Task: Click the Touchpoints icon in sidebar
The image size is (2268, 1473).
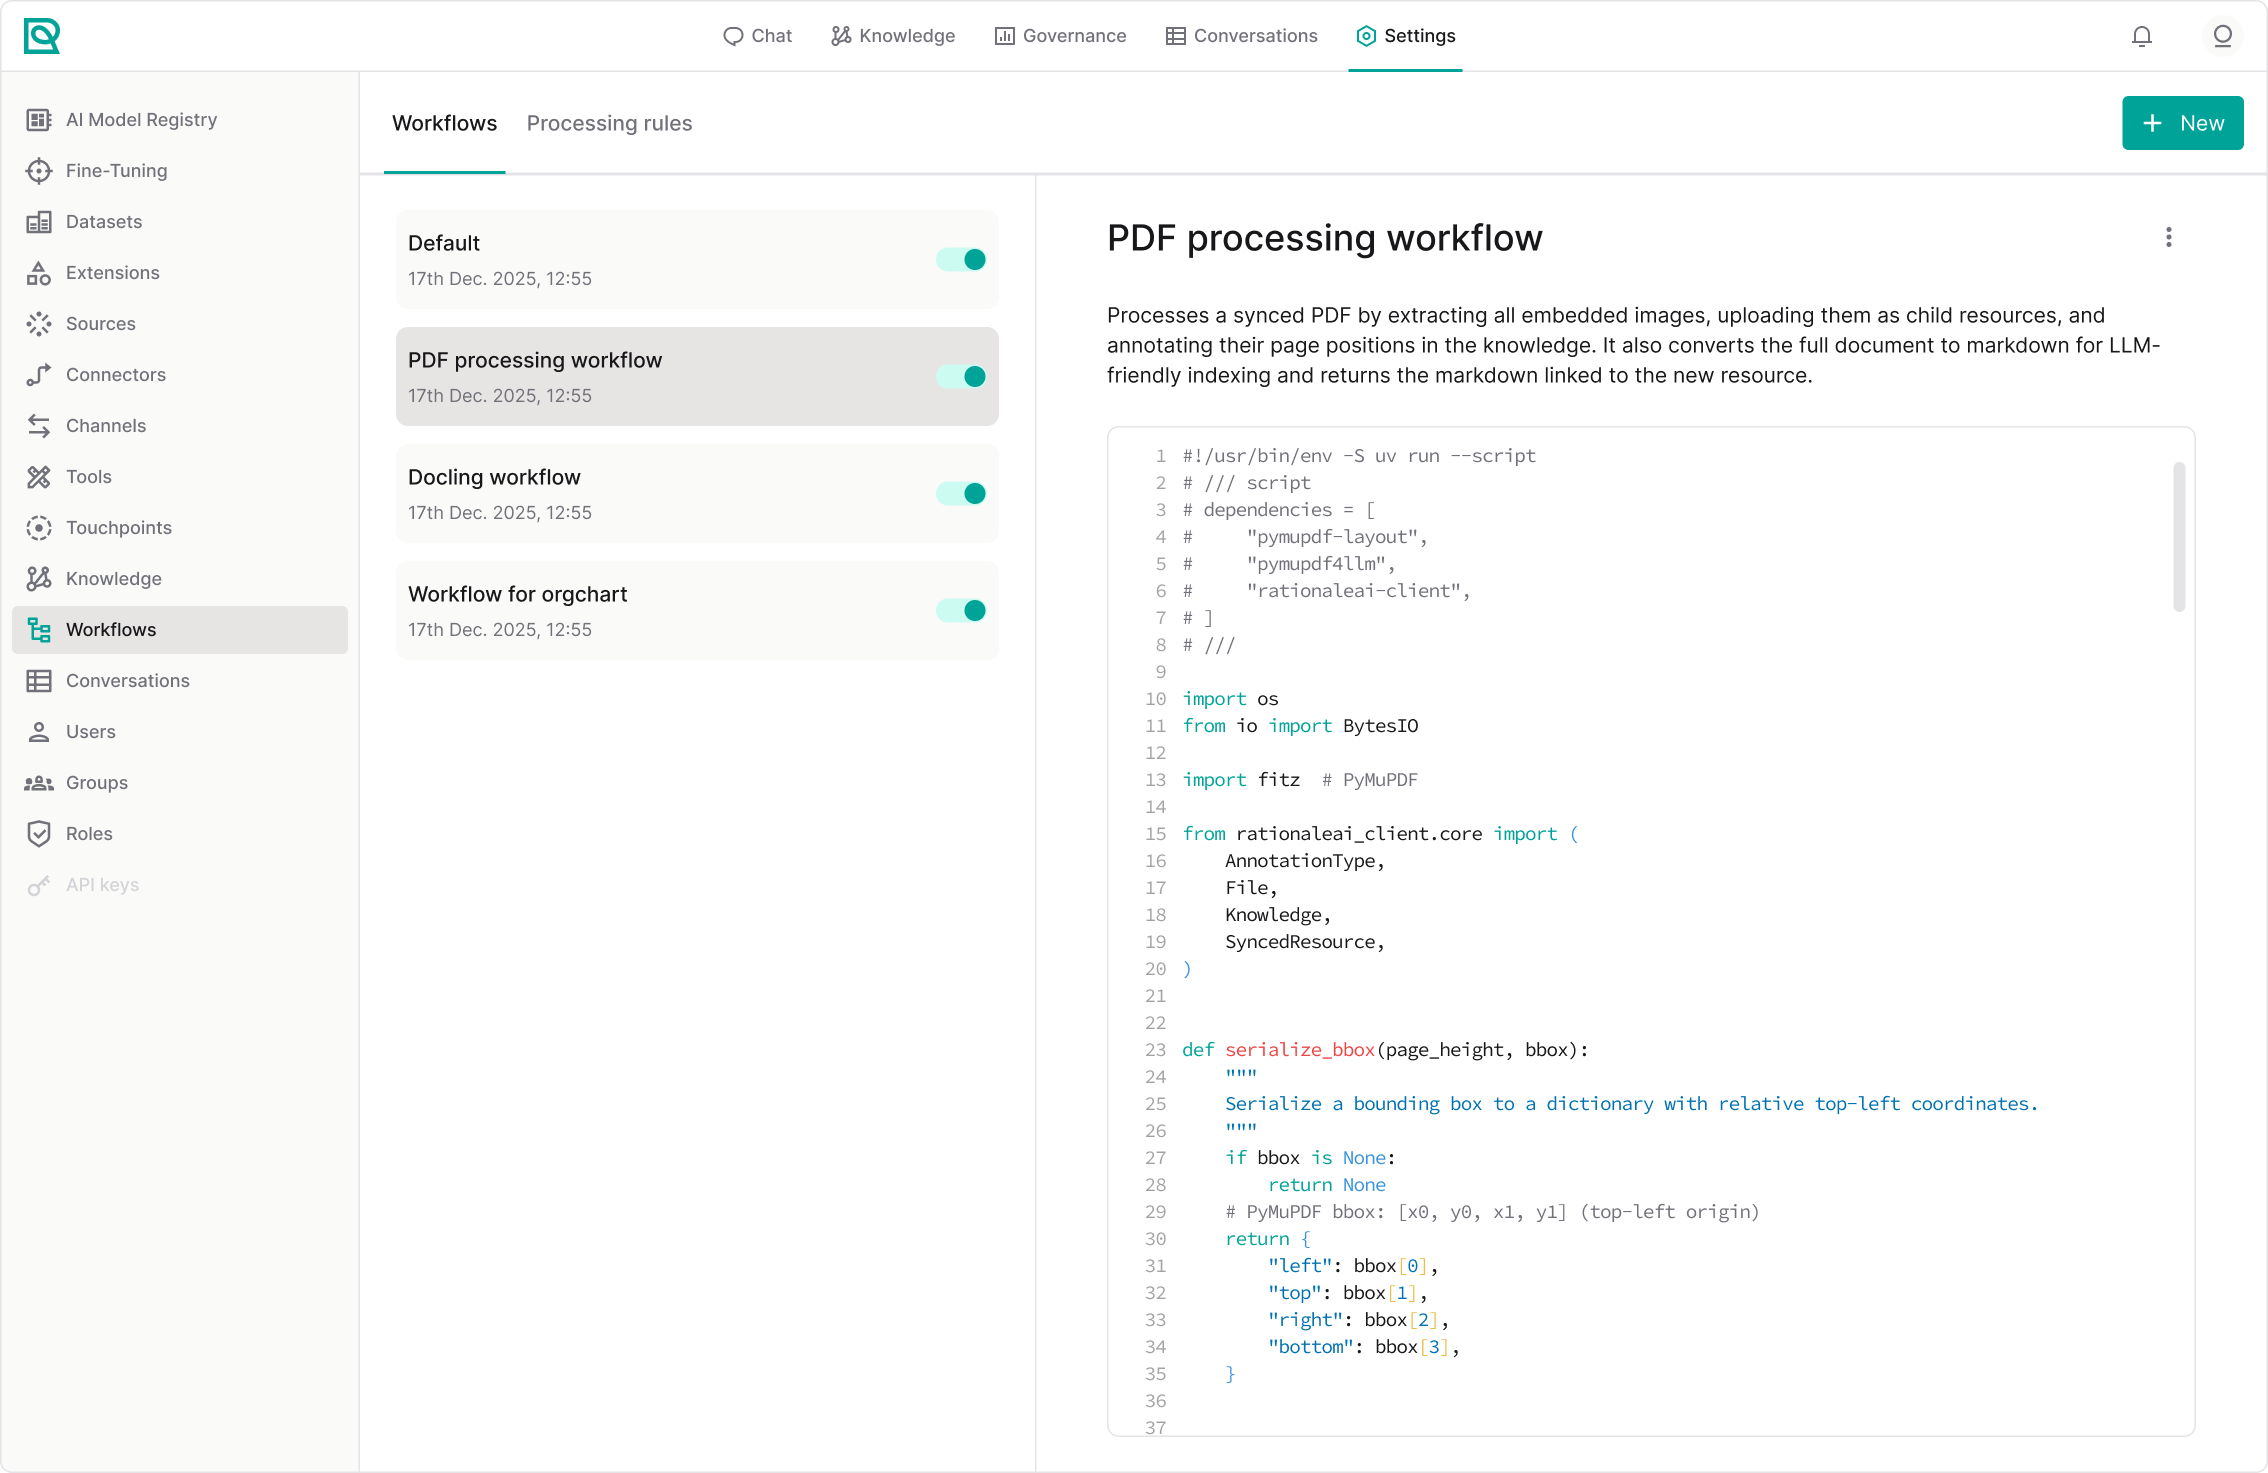Action: click(x=39, y=528)
